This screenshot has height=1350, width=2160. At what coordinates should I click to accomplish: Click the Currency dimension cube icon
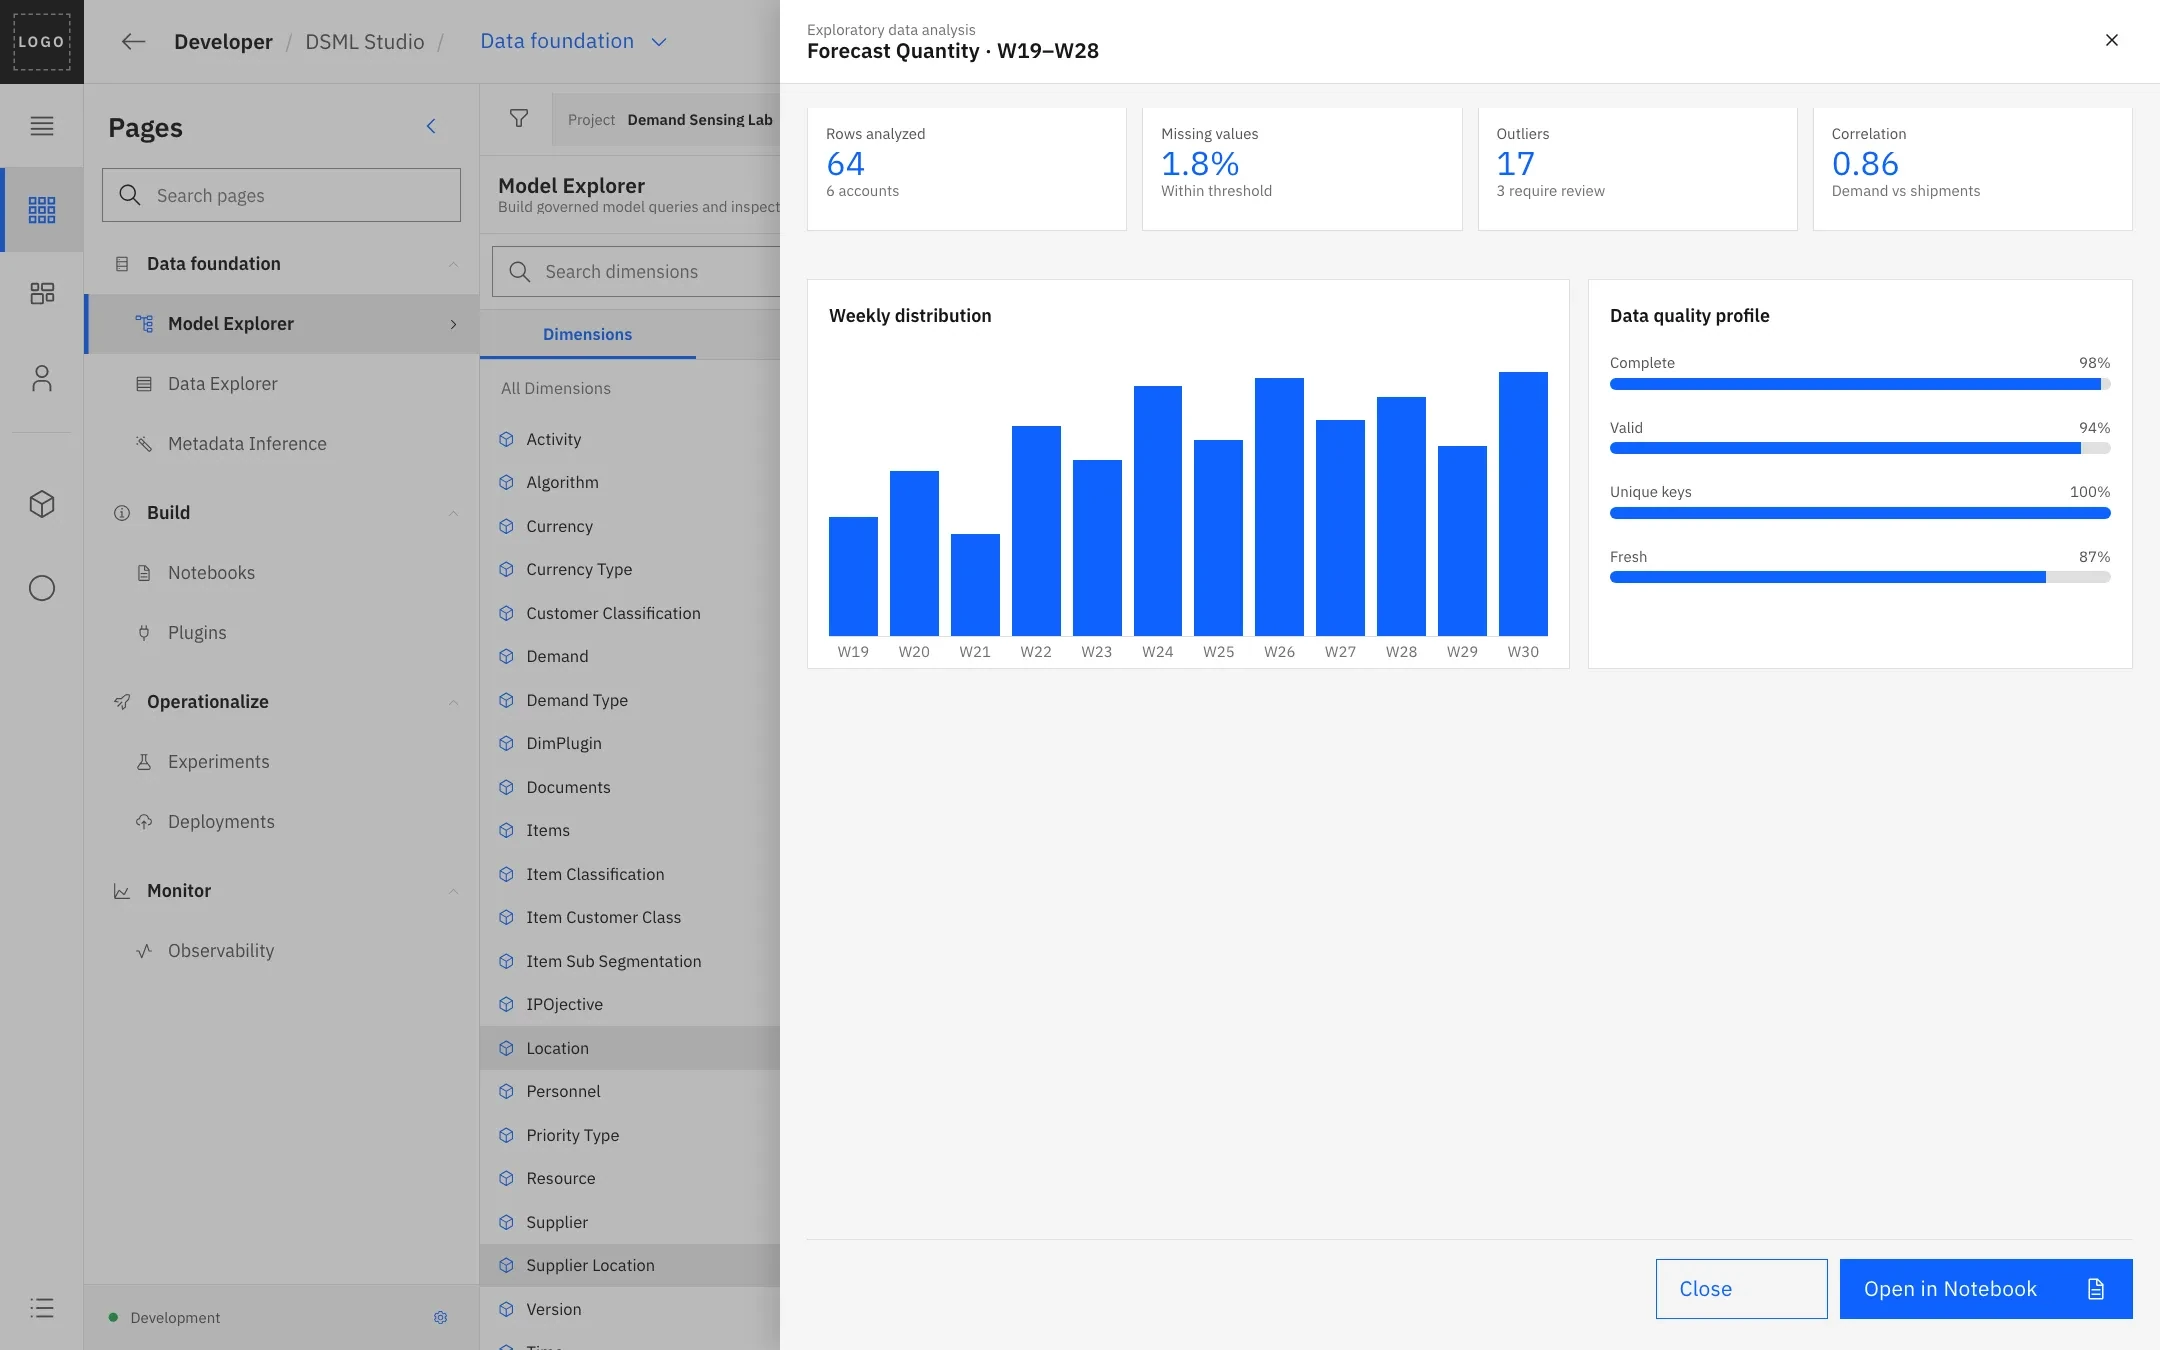(507, 526)
